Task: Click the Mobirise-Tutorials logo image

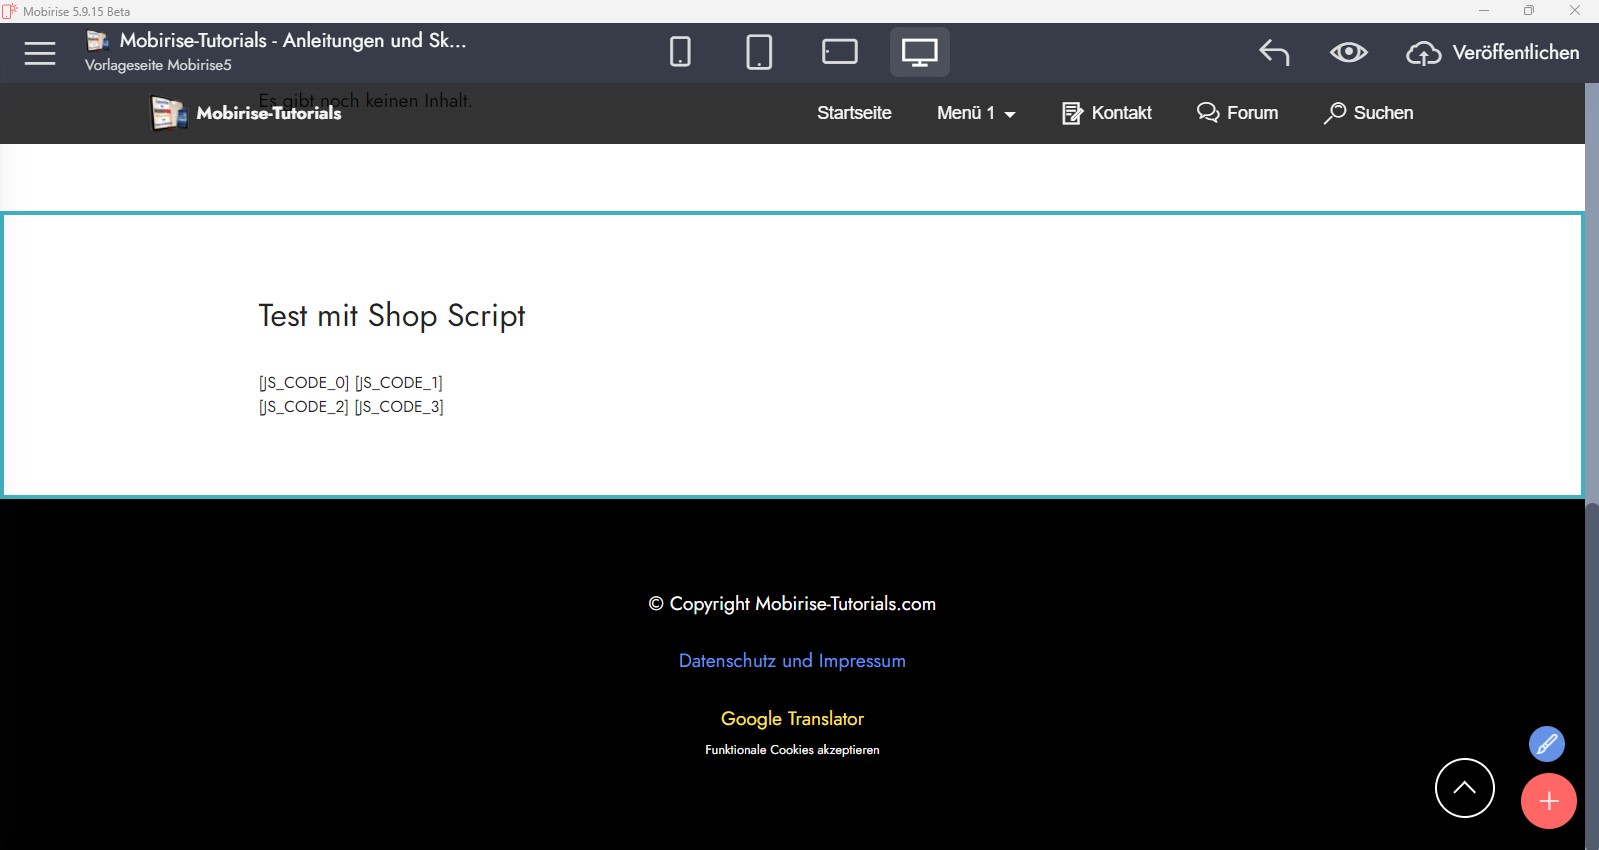Action: click(168, 113)
